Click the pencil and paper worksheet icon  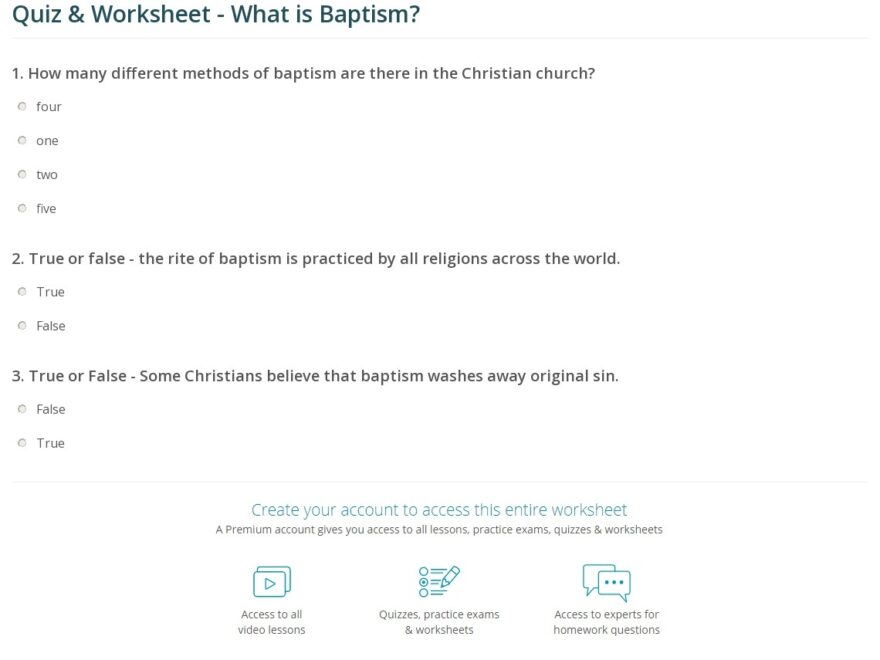click(438, 581)
